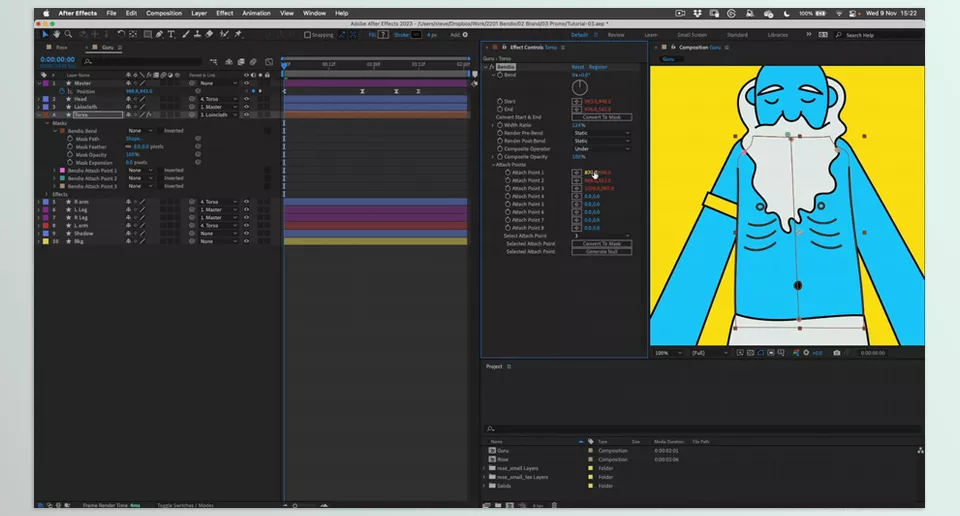
Task: Click the Start point crosshair picker
Action: click(x=577, y=102)
